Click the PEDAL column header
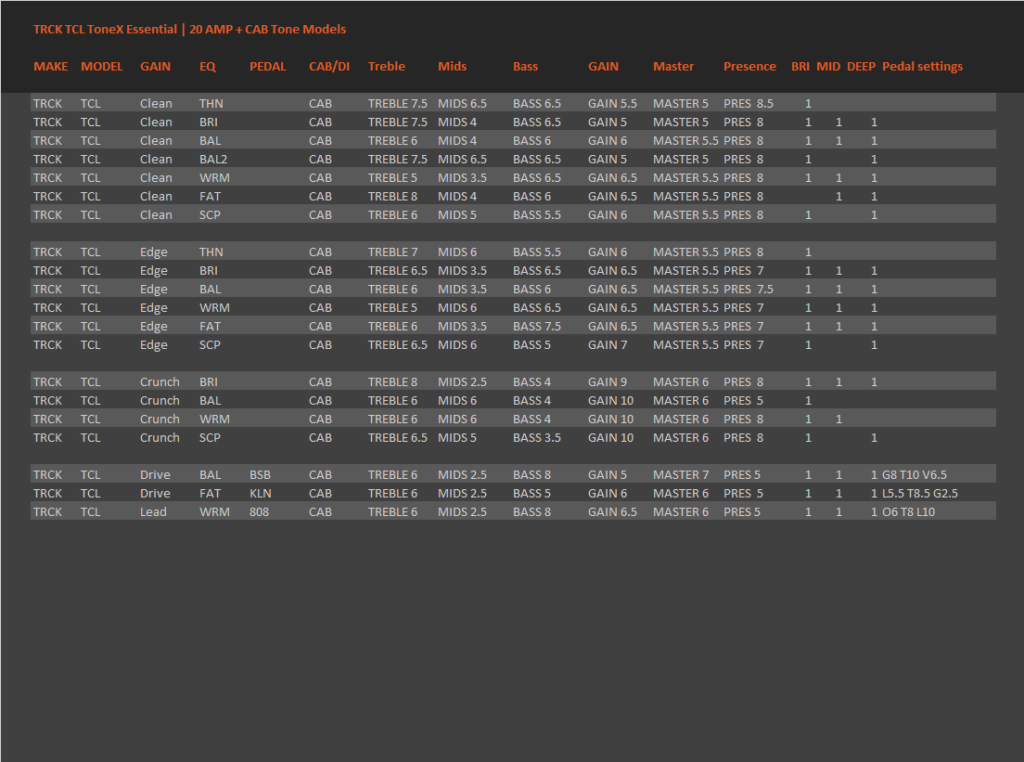The width and height of the screenshot is (1024, 762). point(268,67)
